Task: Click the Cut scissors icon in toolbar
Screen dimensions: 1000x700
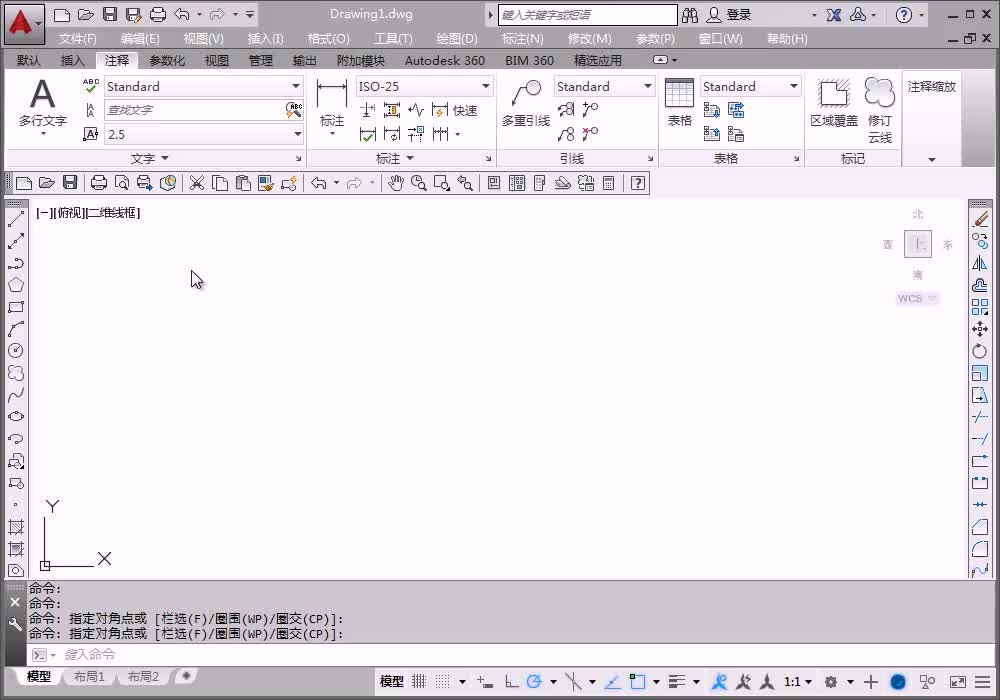Action: 197,184
